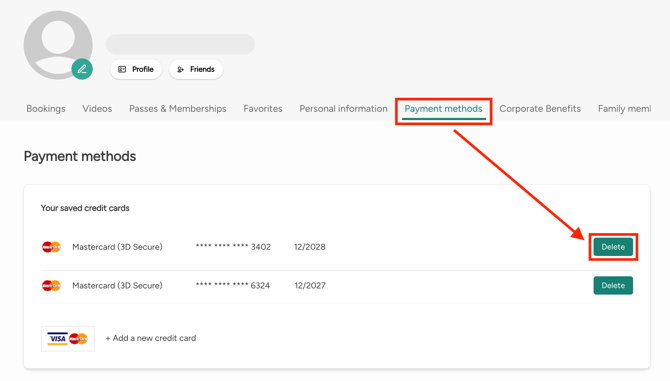Click Mastercard (3D Secure) text for 6324
Screen dimensions: 670x381
(118, 285)
